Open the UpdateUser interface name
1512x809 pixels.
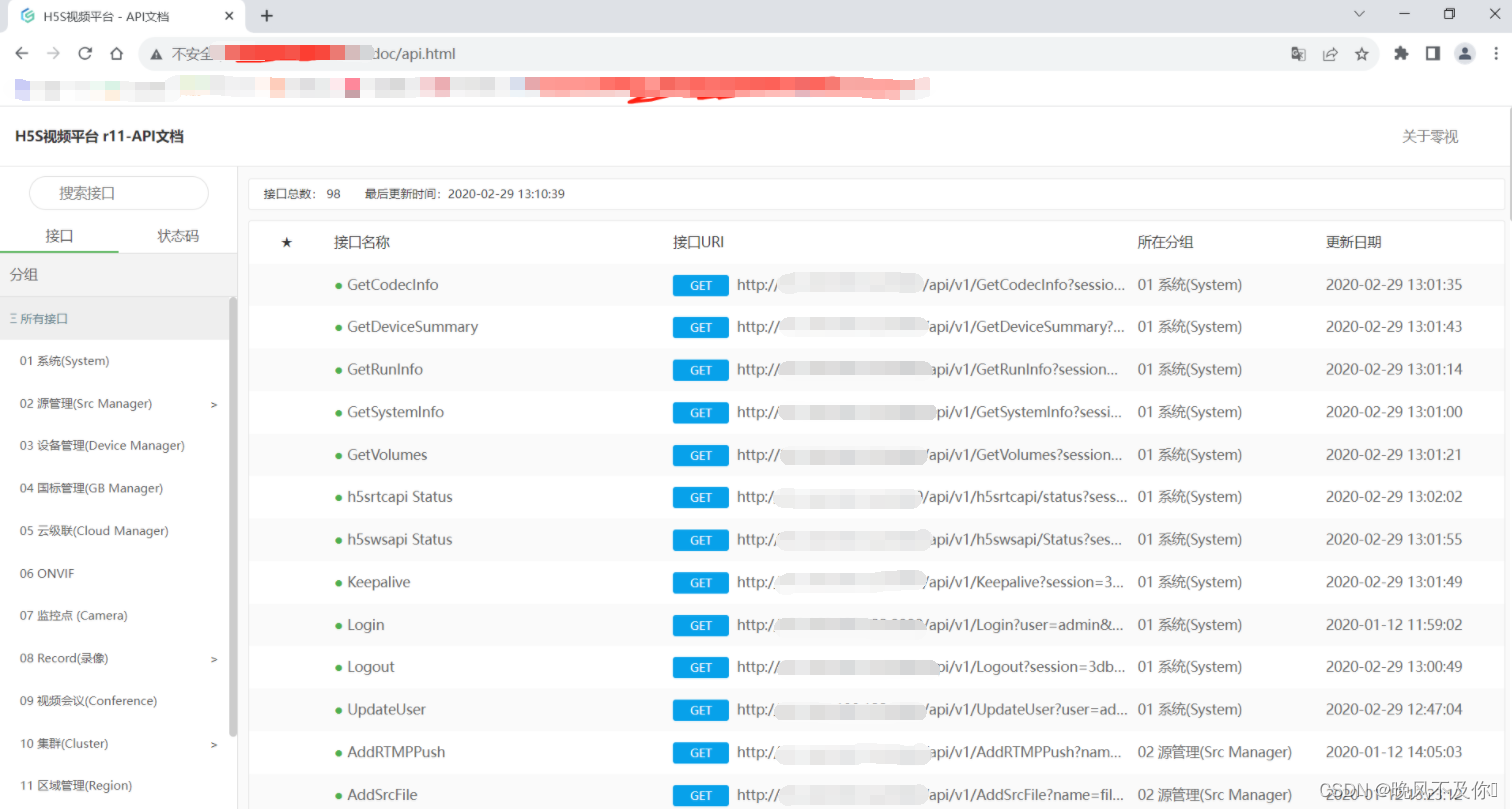[386, 710]
